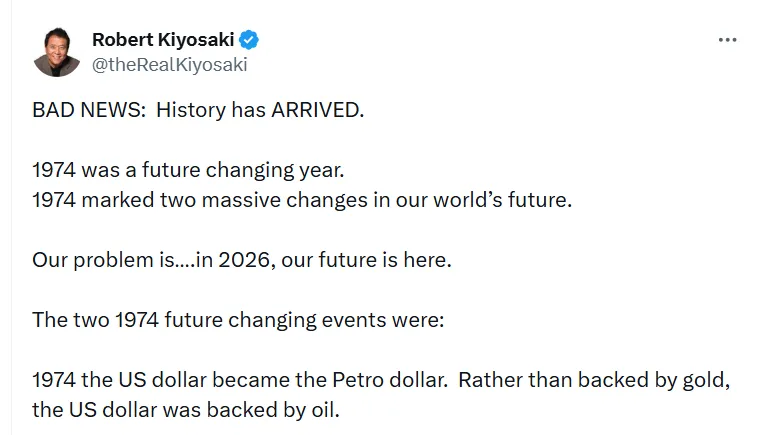Visit the @theRealKiyosaki handle link

(169, 64)
